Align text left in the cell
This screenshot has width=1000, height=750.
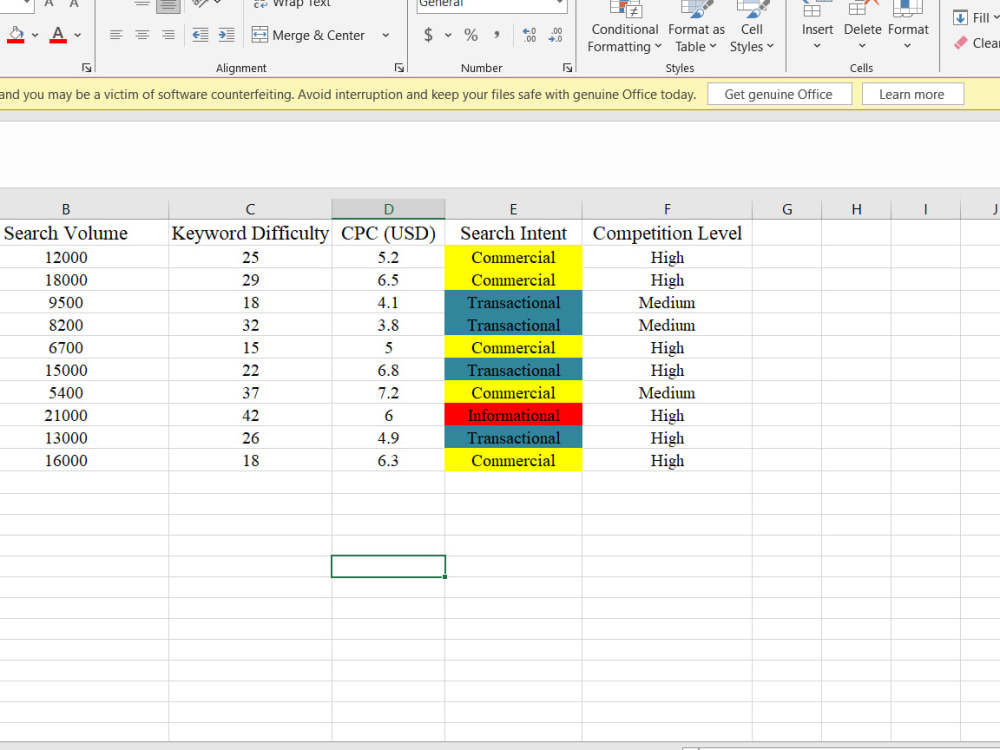[116, 35]
